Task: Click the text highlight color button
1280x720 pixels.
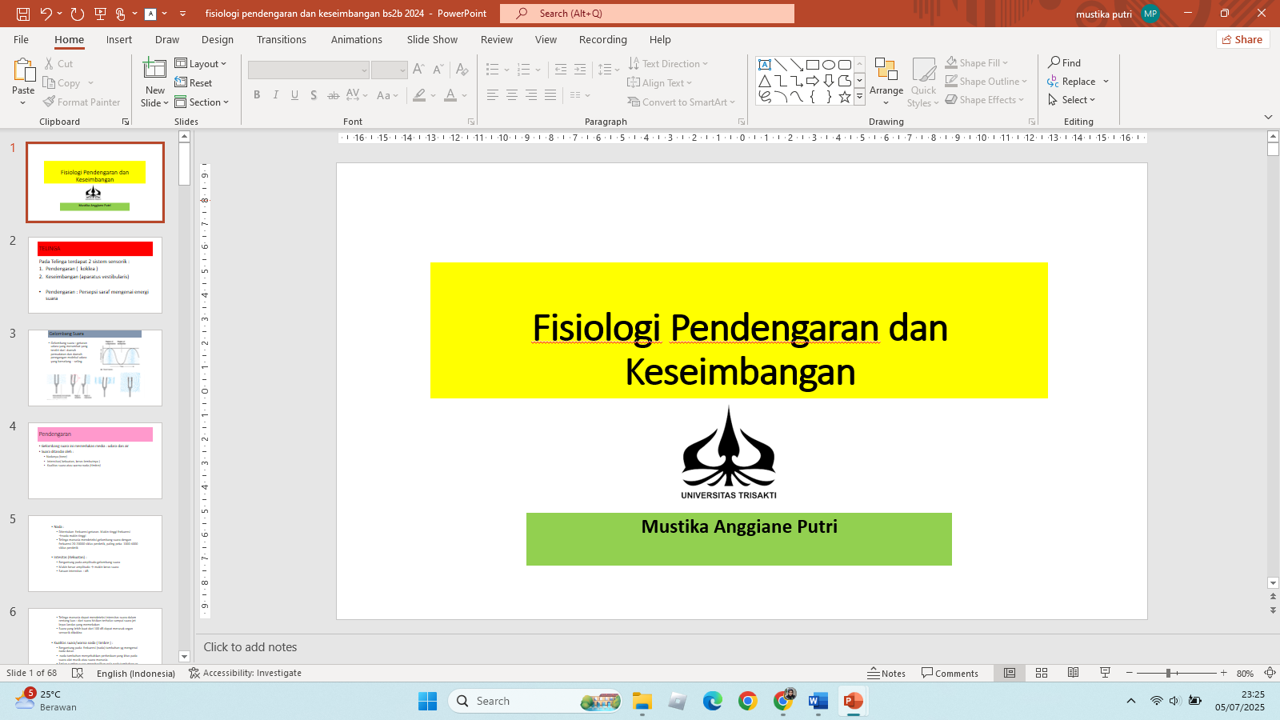Action: pos(419,95)
